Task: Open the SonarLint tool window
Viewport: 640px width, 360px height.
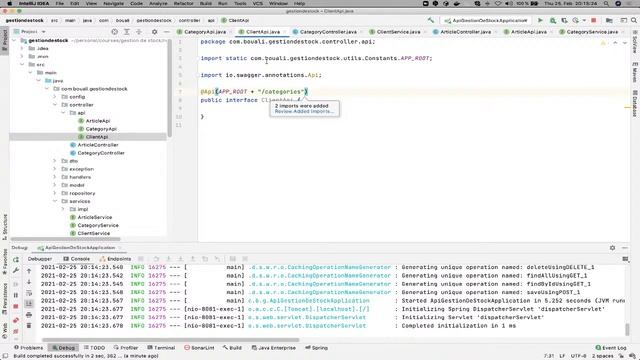Action: coord(199,348)
